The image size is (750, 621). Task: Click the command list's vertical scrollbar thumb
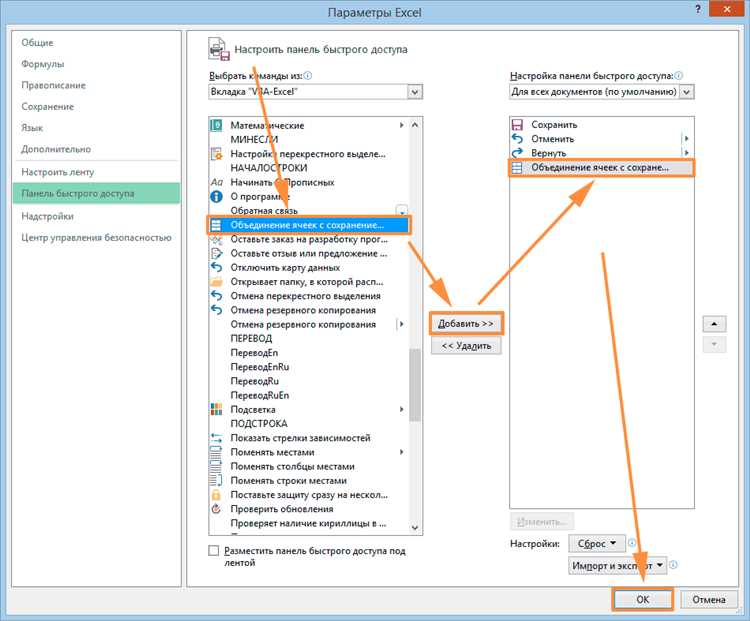(415, 385)
